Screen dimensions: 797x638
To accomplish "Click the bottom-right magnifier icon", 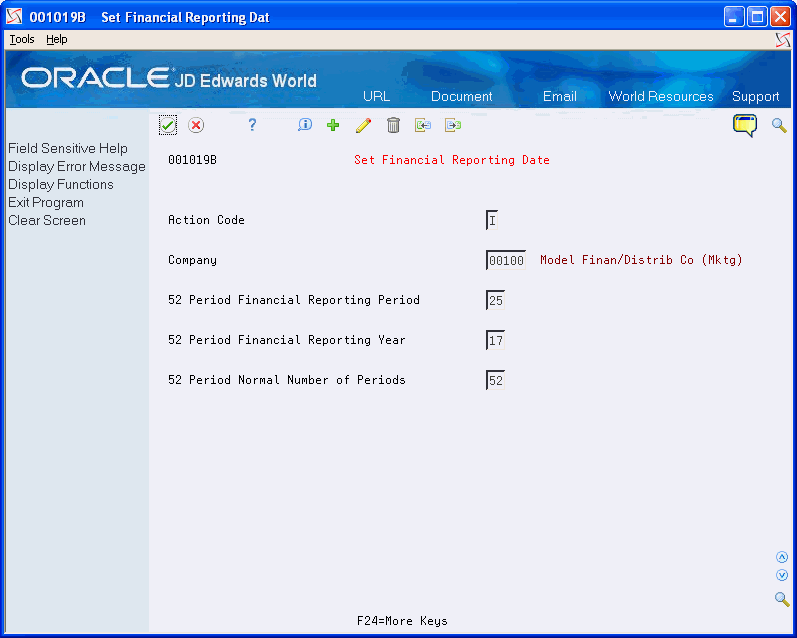I will click(x=782, y=599).
